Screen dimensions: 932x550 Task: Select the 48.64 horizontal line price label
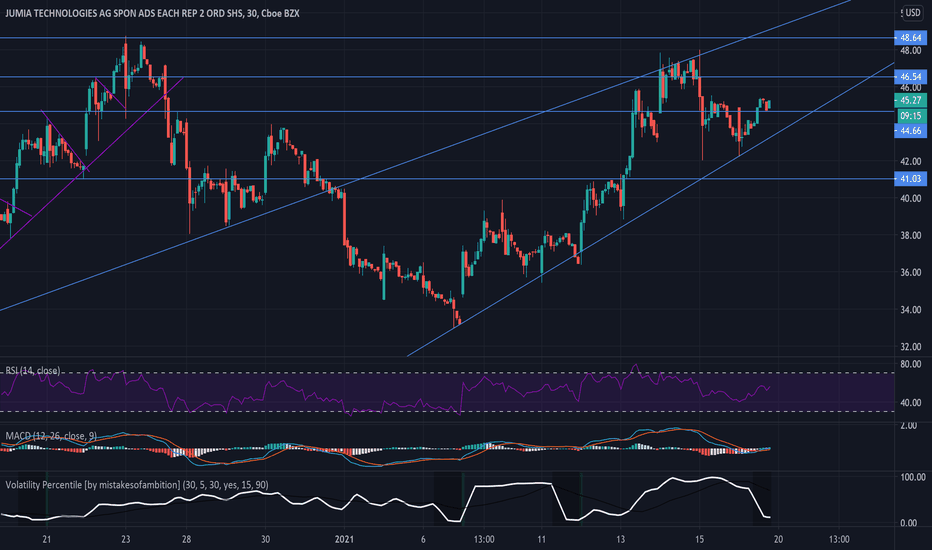click(x=910, y=37)
